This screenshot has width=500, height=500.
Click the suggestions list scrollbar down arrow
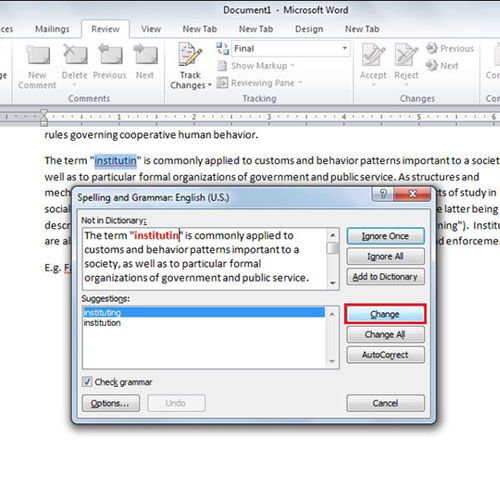(332, 361)
